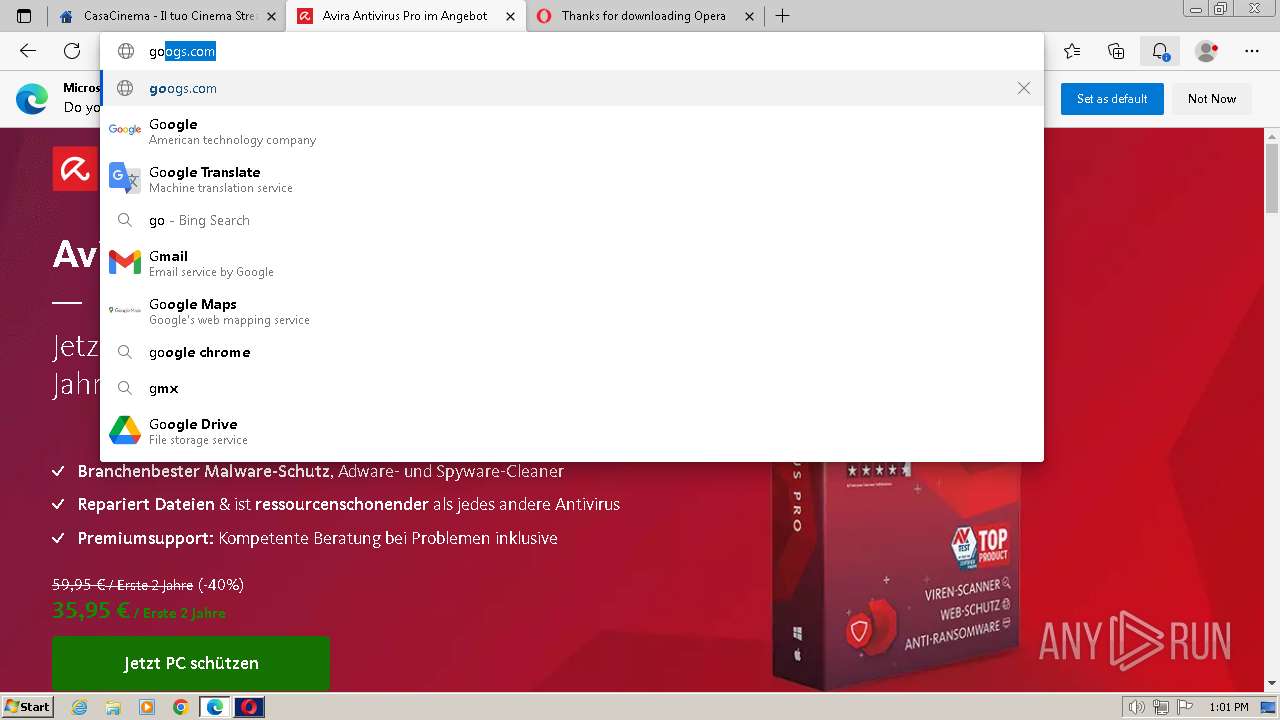Click the Jetzt PC schützen button
Viewport: 1280px width, 720px height.
191,663
